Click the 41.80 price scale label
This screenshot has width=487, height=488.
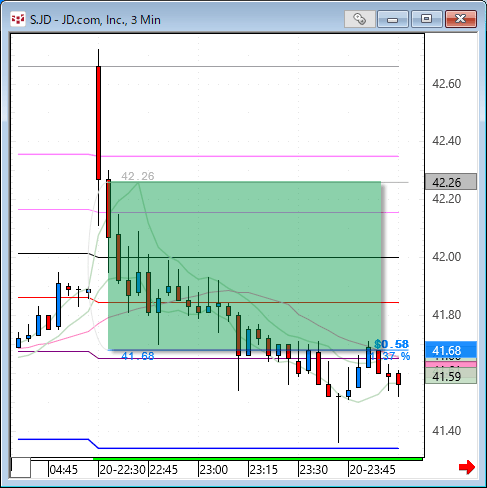[x=446, y=314]
